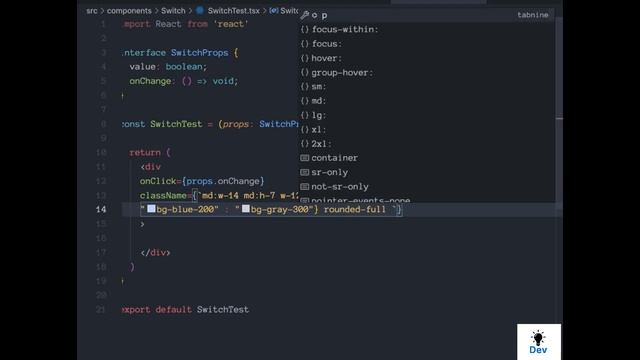Open the components breadcrumb
This screenshot has width=640, height=360.
(129, 11)
